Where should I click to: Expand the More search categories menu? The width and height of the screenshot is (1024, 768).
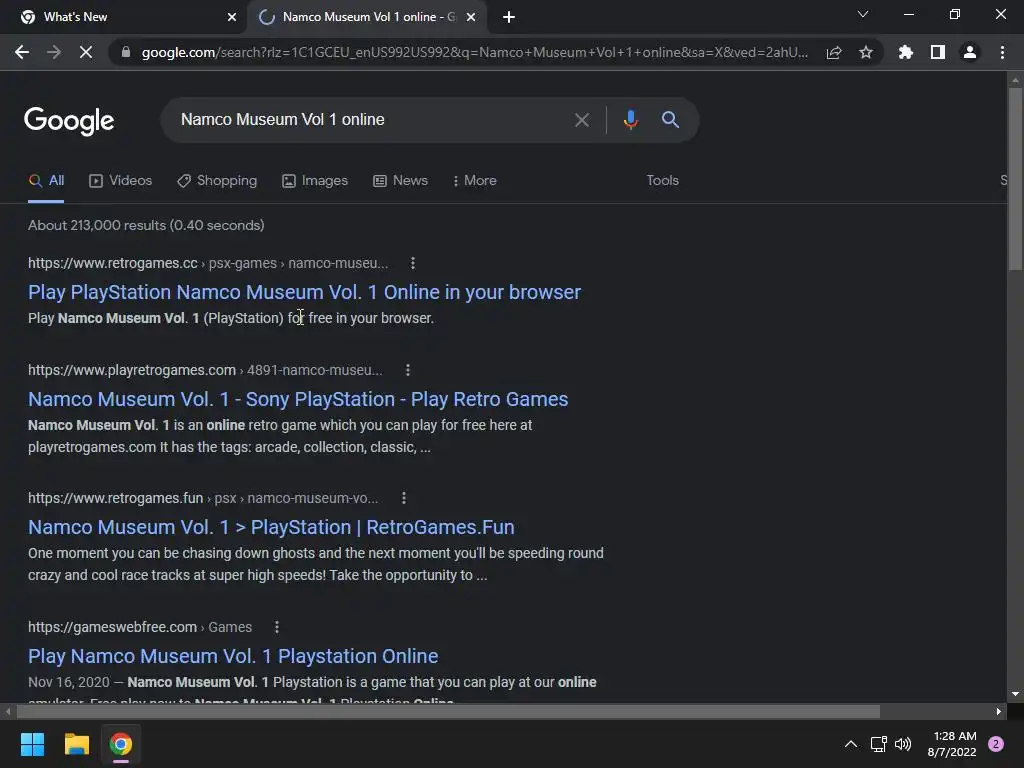click(475, 181)
